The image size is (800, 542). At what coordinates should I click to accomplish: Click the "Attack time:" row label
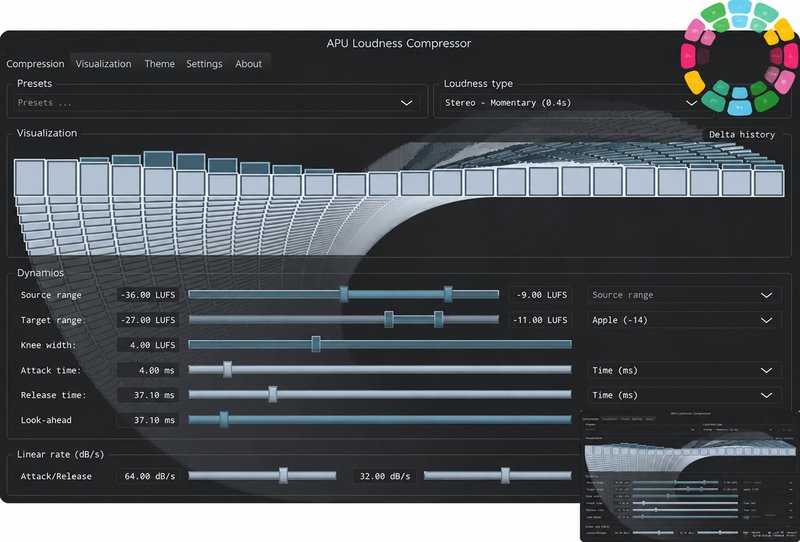click(51, 370)
